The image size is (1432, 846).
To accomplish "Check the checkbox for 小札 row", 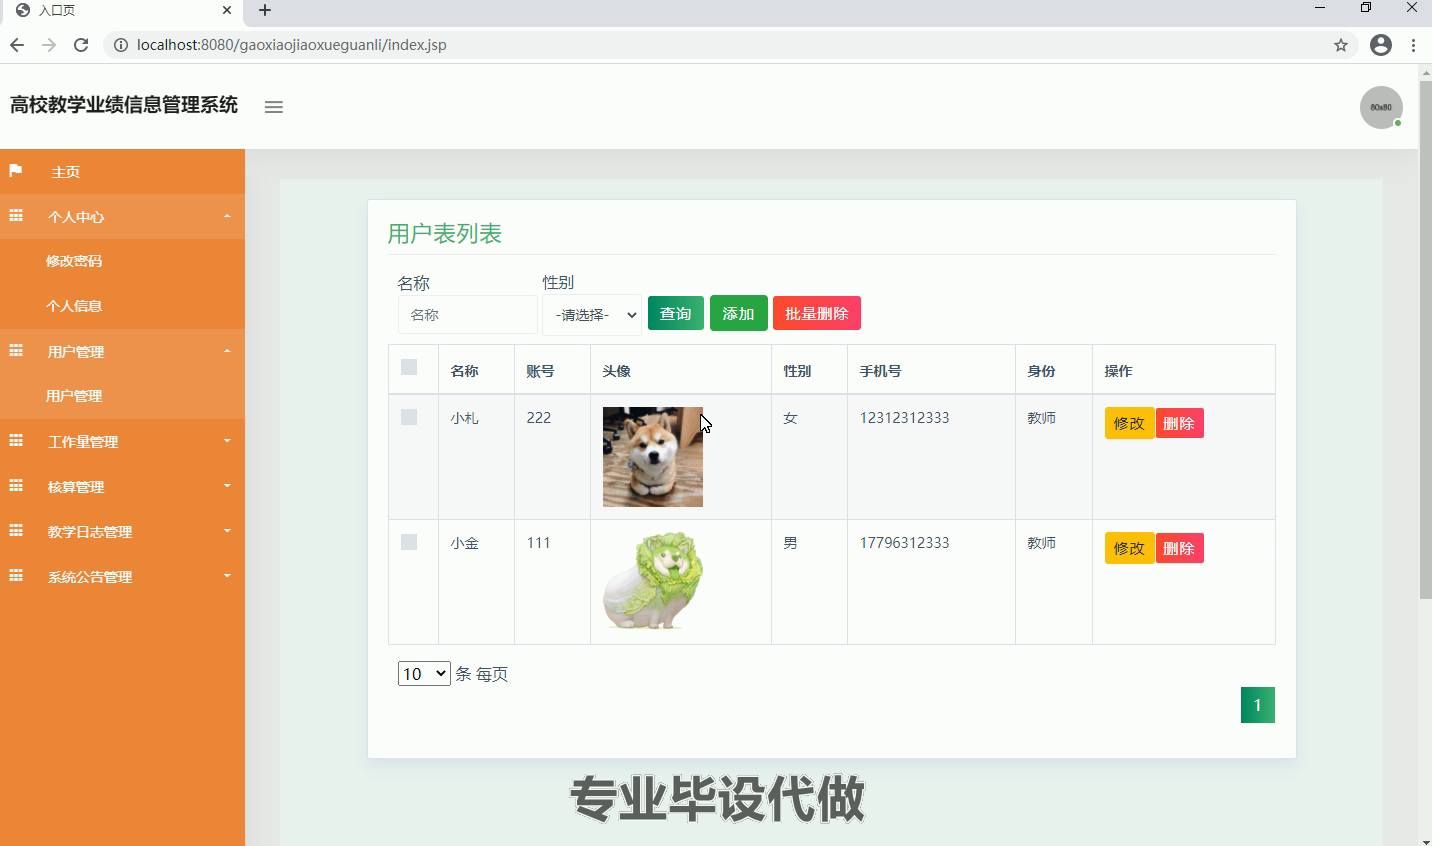I will coord(409,417).
